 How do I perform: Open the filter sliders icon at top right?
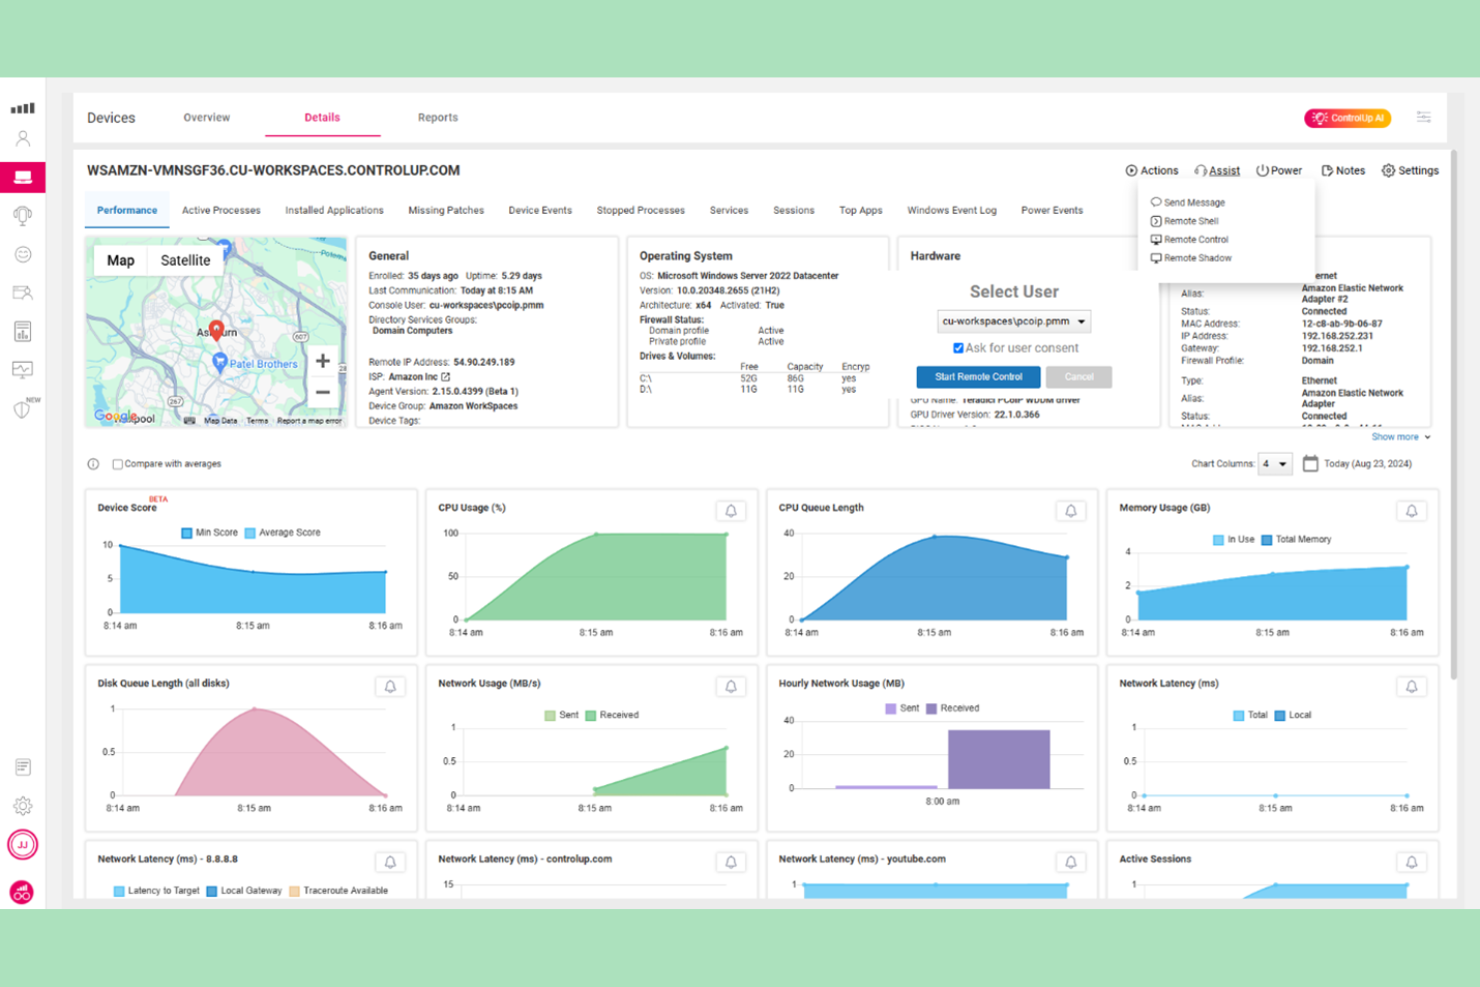(x=1423, y=118)
